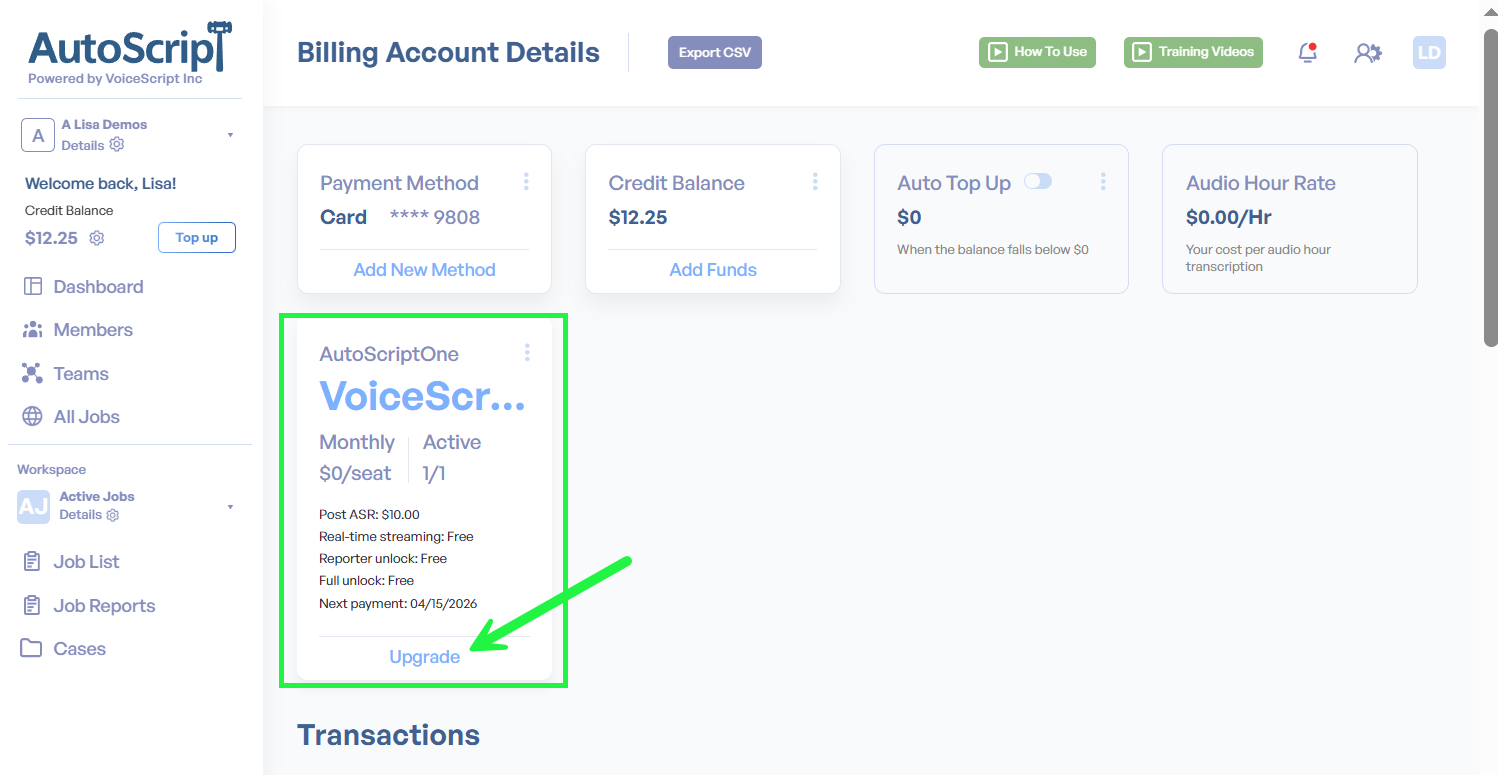Click the Upgrade link on plan card
1498x775 pixels.
click(x=425, y=657)
